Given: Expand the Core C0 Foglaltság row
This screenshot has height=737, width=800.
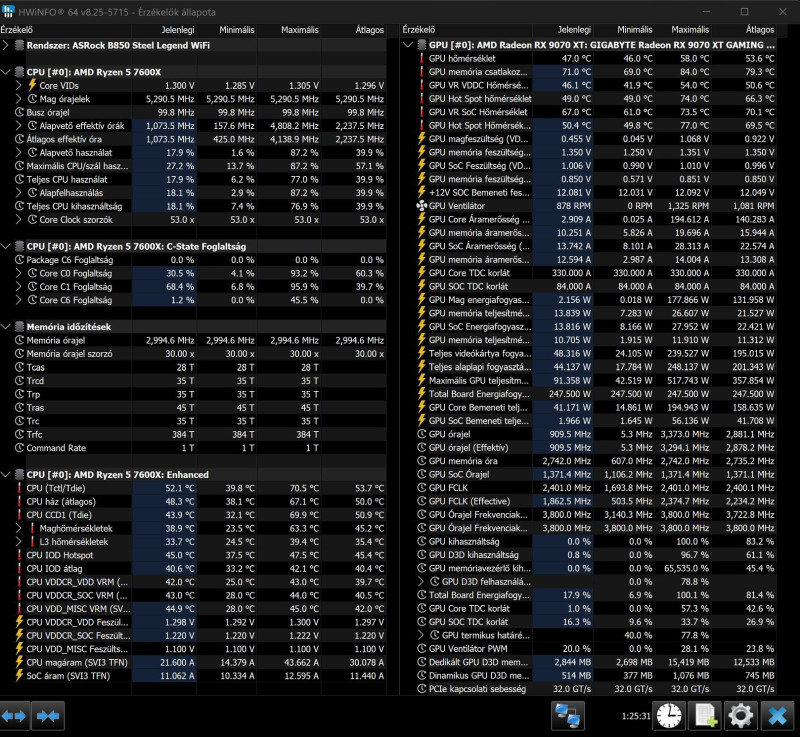Looking at the screenshot, I should [19, 273].
